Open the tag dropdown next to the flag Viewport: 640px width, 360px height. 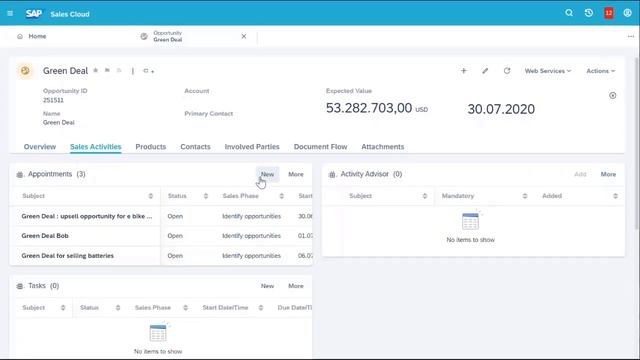(148, 71)
